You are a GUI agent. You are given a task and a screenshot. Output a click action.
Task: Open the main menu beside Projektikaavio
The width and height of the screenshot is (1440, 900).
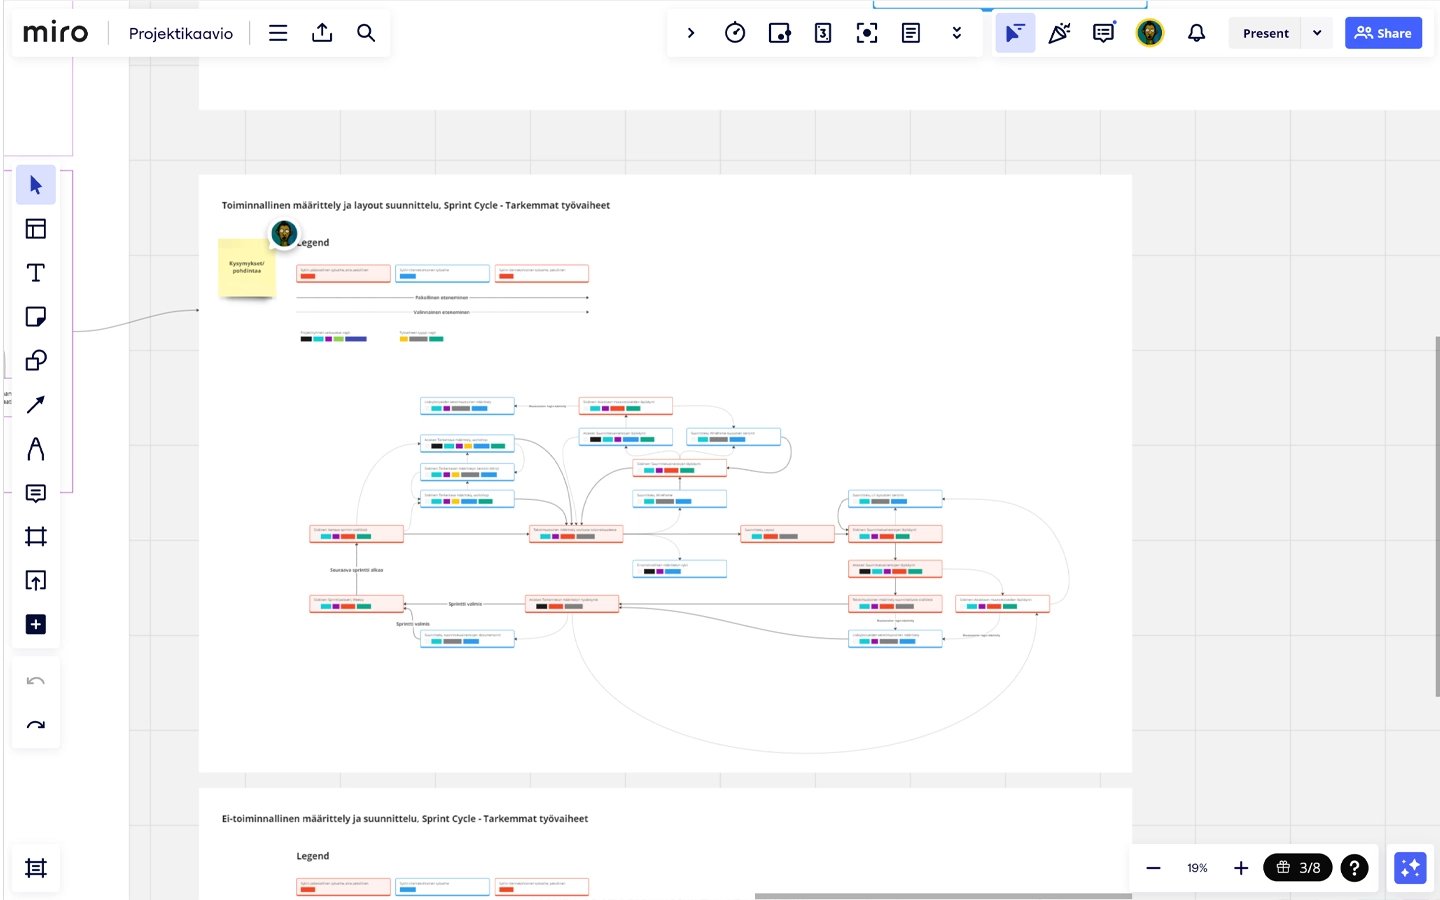click(278, 32)
